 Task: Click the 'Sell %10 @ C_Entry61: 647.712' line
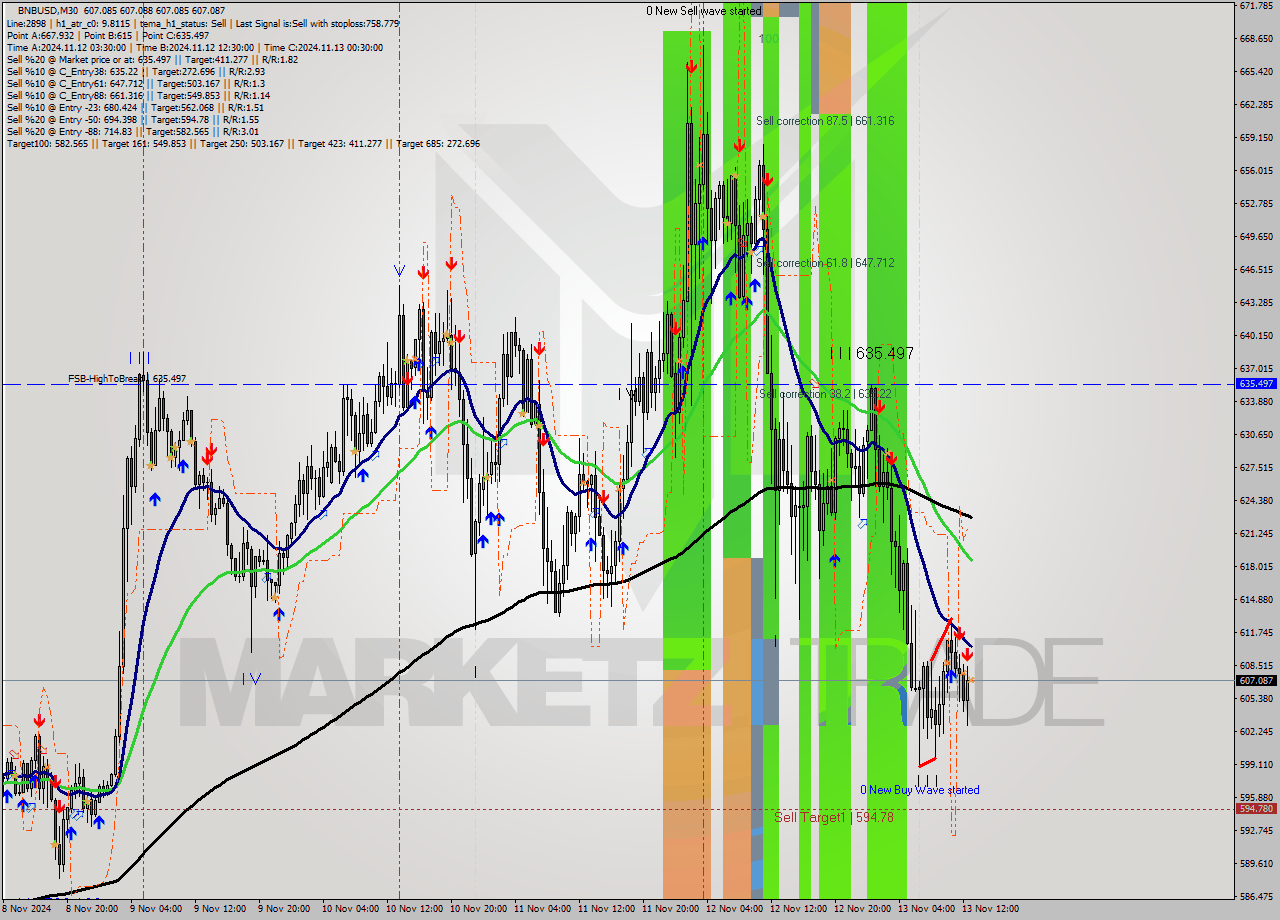(135, 84)
